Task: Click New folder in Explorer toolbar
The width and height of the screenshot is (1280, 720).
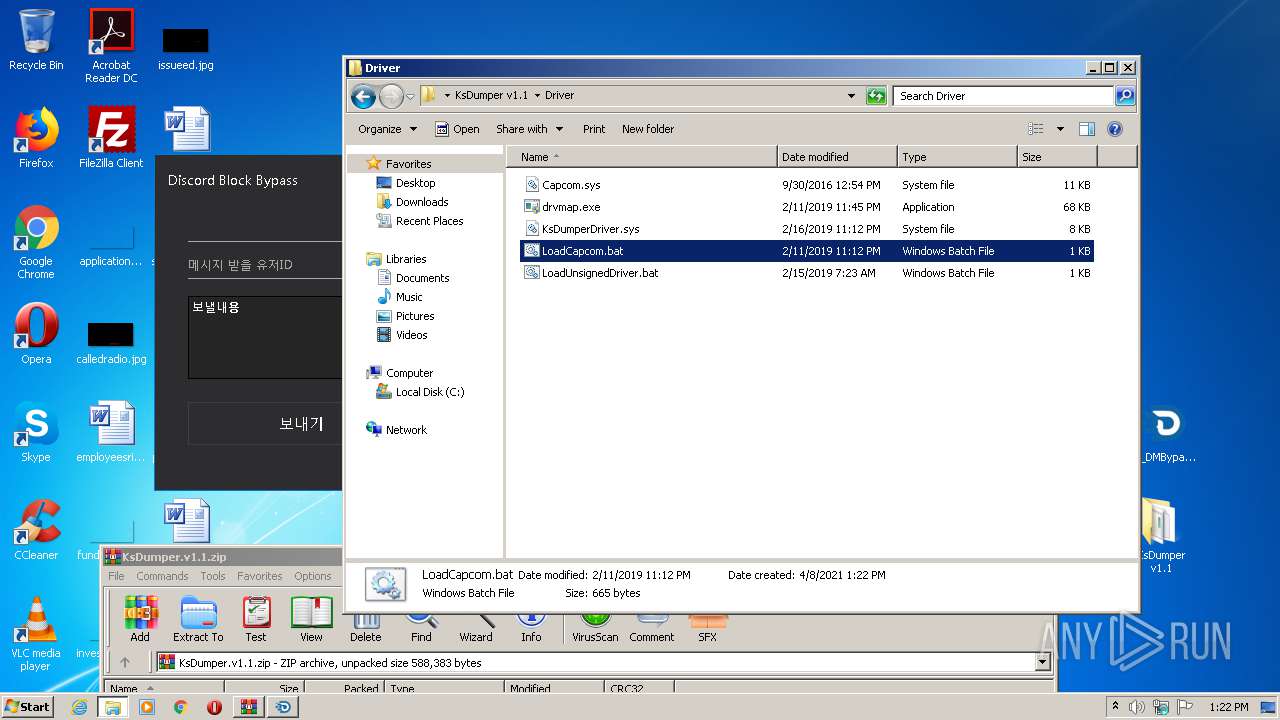Action: pyautogui.click(x=648, y=129)
